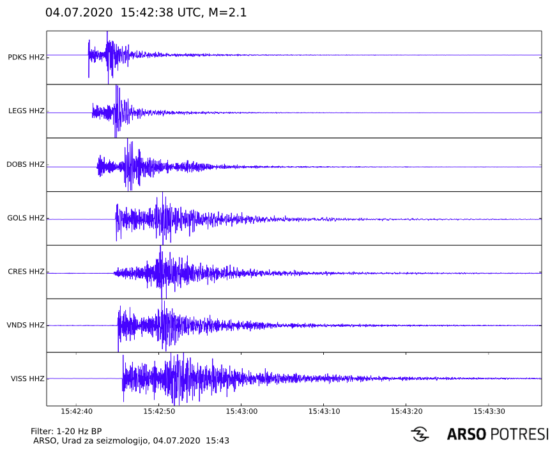The image size is (550, 452).
Task: Click the GOLS HHZ station label
Action: click(x=26, y=218)
